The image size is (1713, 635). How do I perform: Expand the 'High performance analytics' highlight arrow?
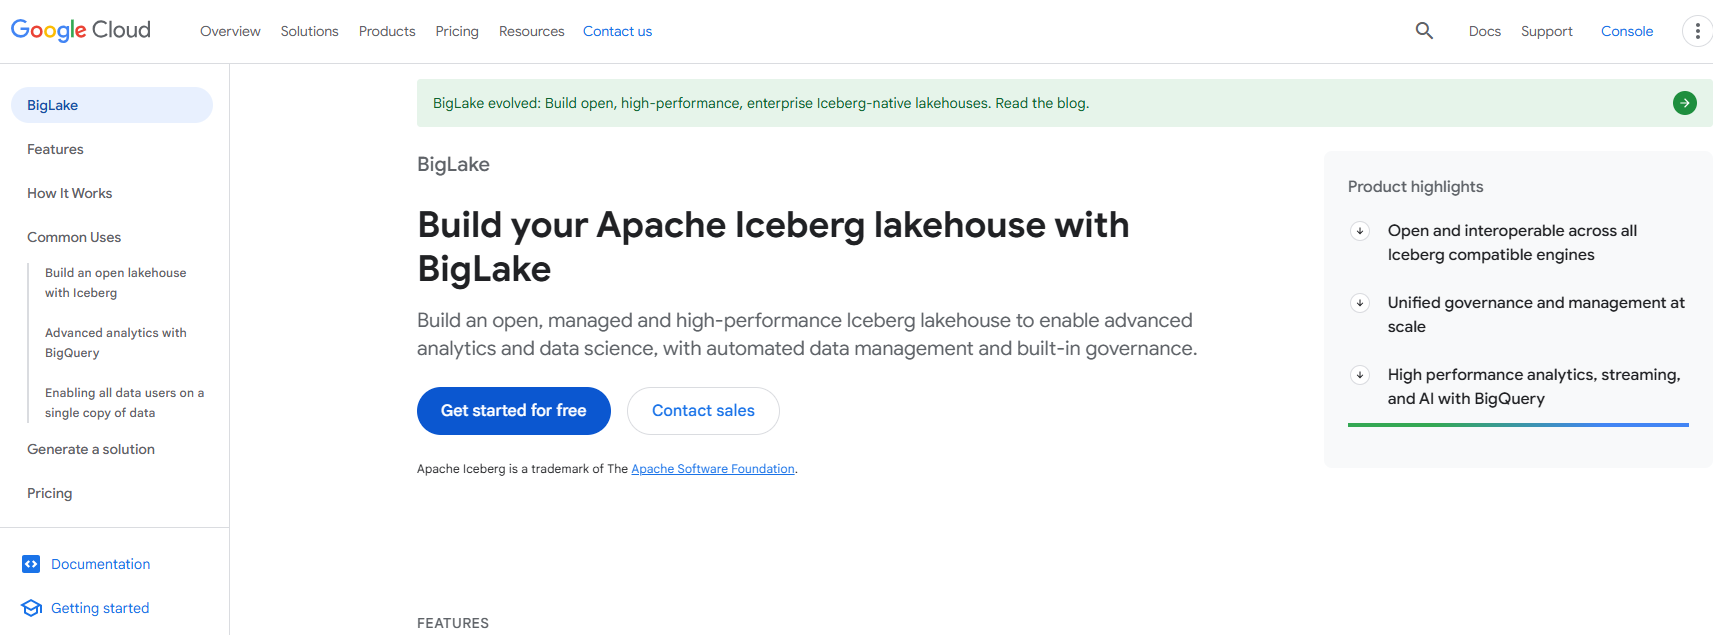point(1360,375)
